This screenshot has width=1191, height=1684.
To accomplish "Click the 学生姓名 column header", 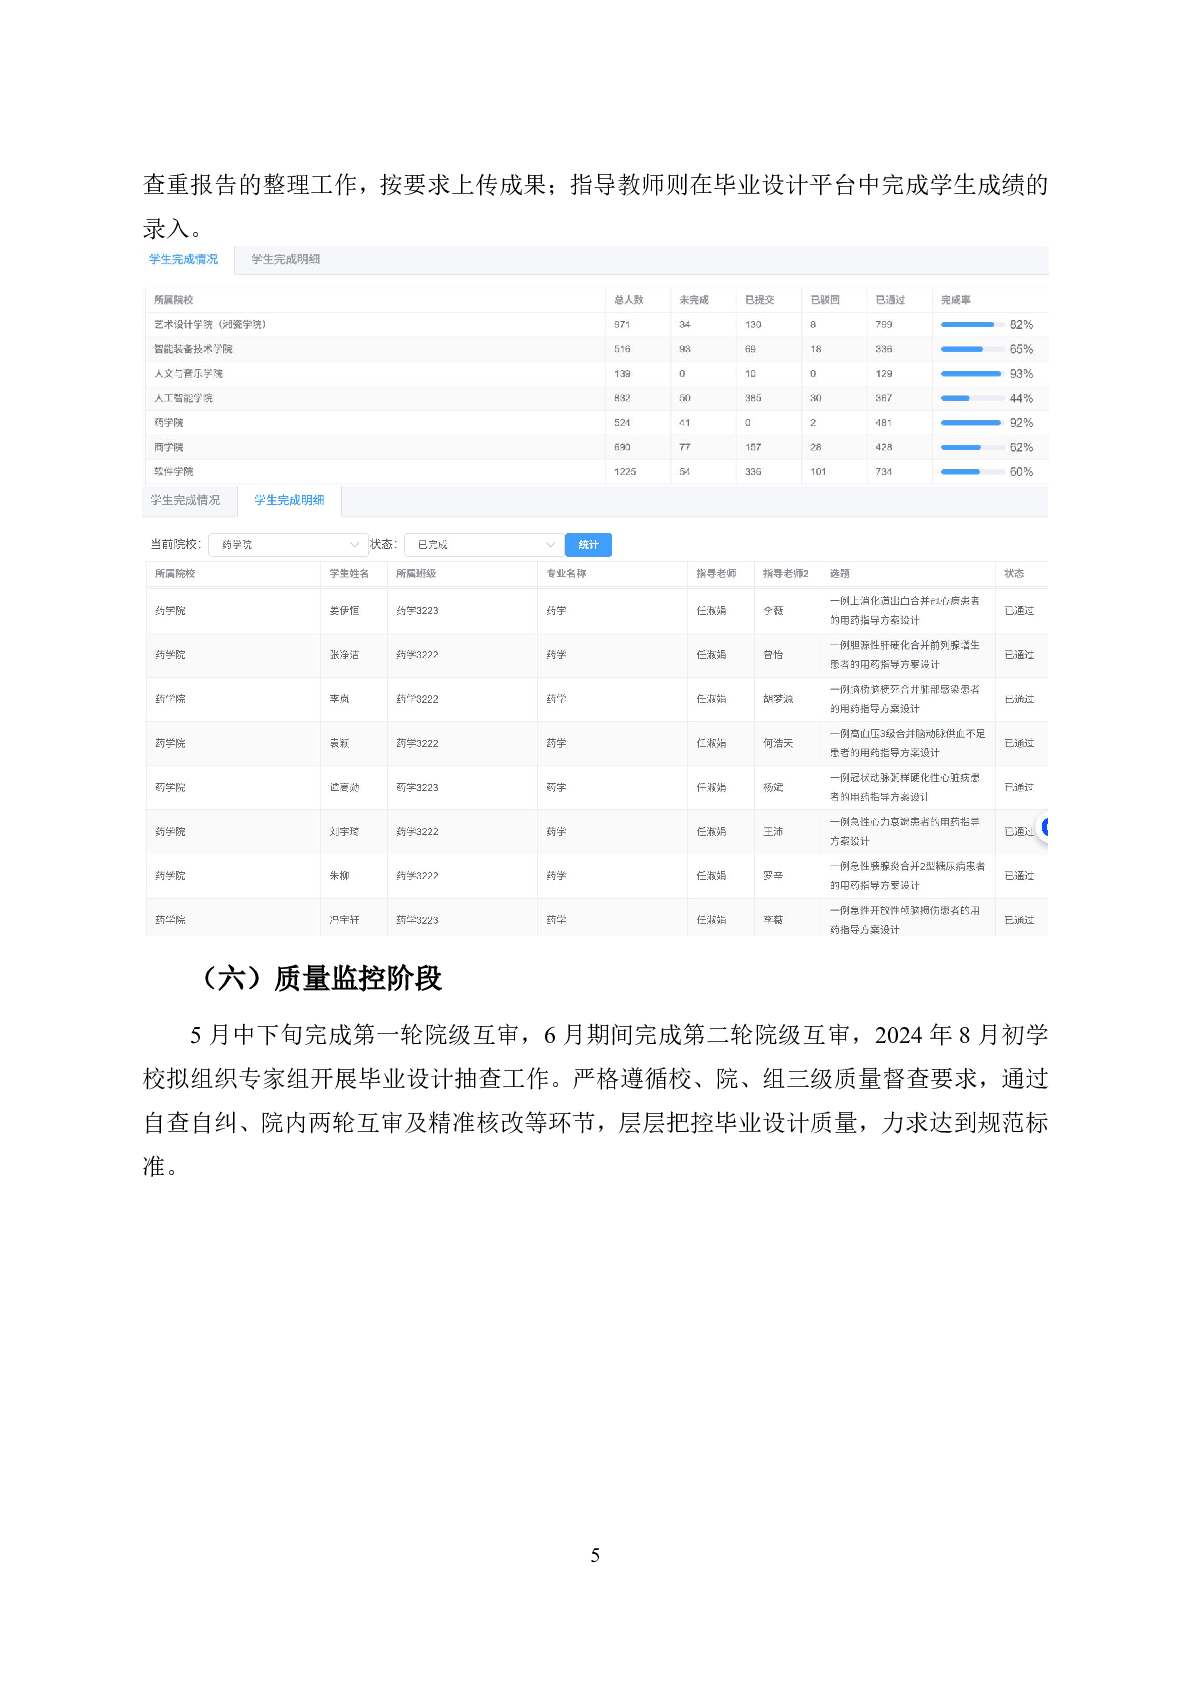I will point(349,574).
